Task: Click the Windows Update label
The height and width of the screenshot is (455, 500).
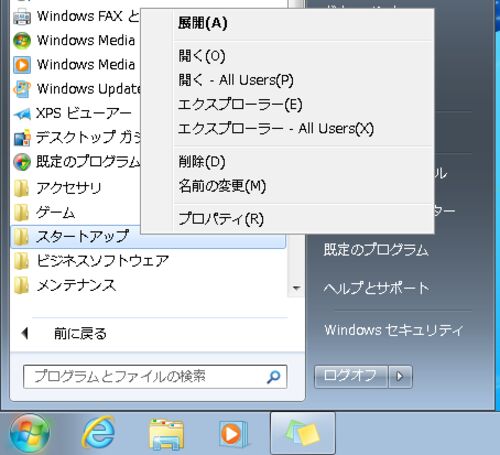Action: point(89,89)
